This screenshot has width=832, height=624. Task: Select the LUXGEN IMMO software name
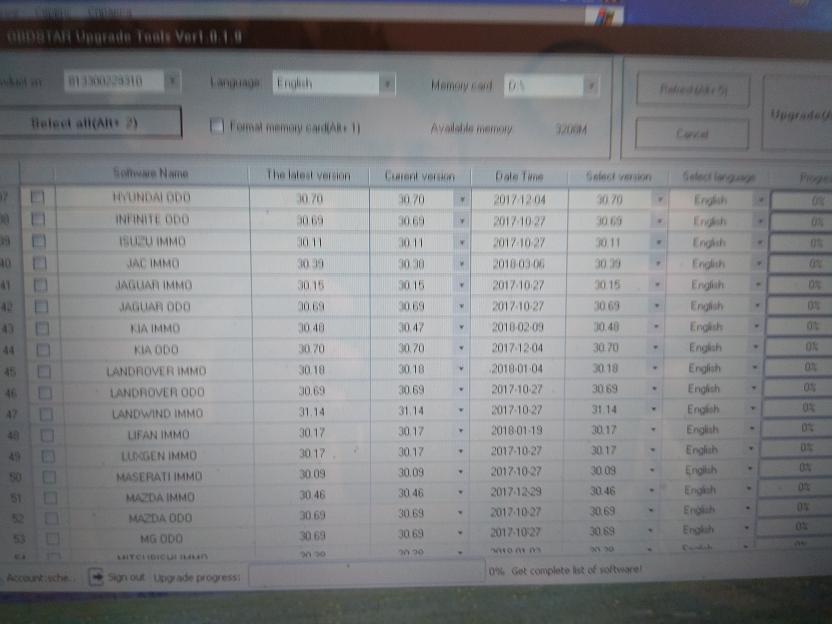coord(159,456)
